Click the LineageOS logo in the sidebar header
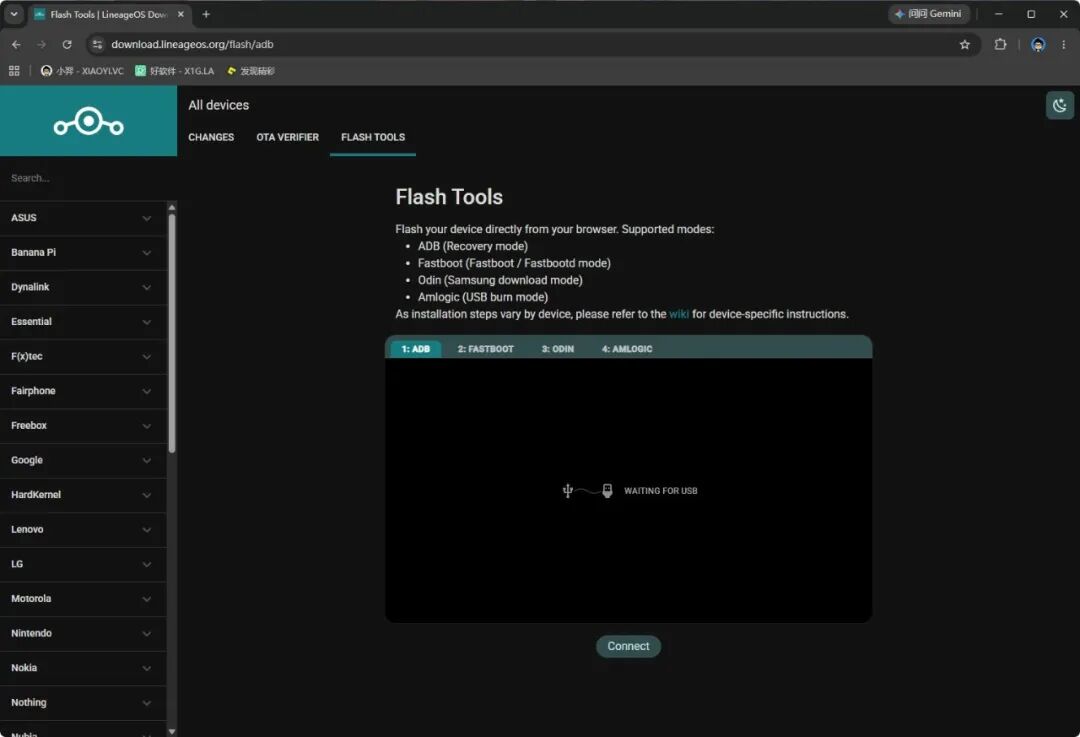 (x=88, y=122)
